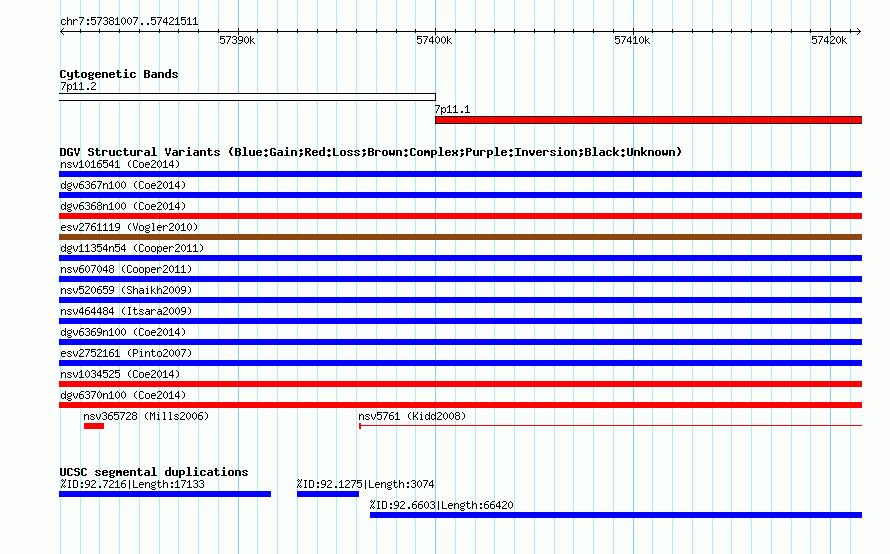Open the UCSC segmental duplications track title
The width and height of the screenshot is (890, 554).
[x=154, y=472]
